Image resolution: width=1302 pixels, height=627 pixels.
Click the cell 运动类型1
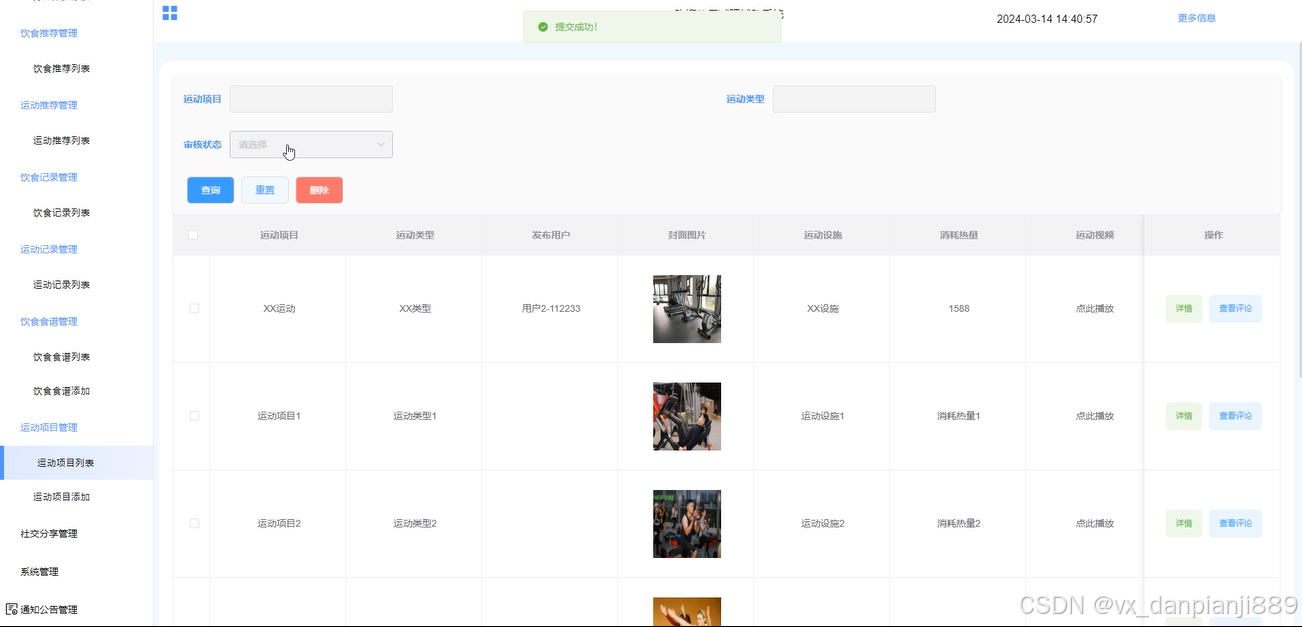click(415, 416)
